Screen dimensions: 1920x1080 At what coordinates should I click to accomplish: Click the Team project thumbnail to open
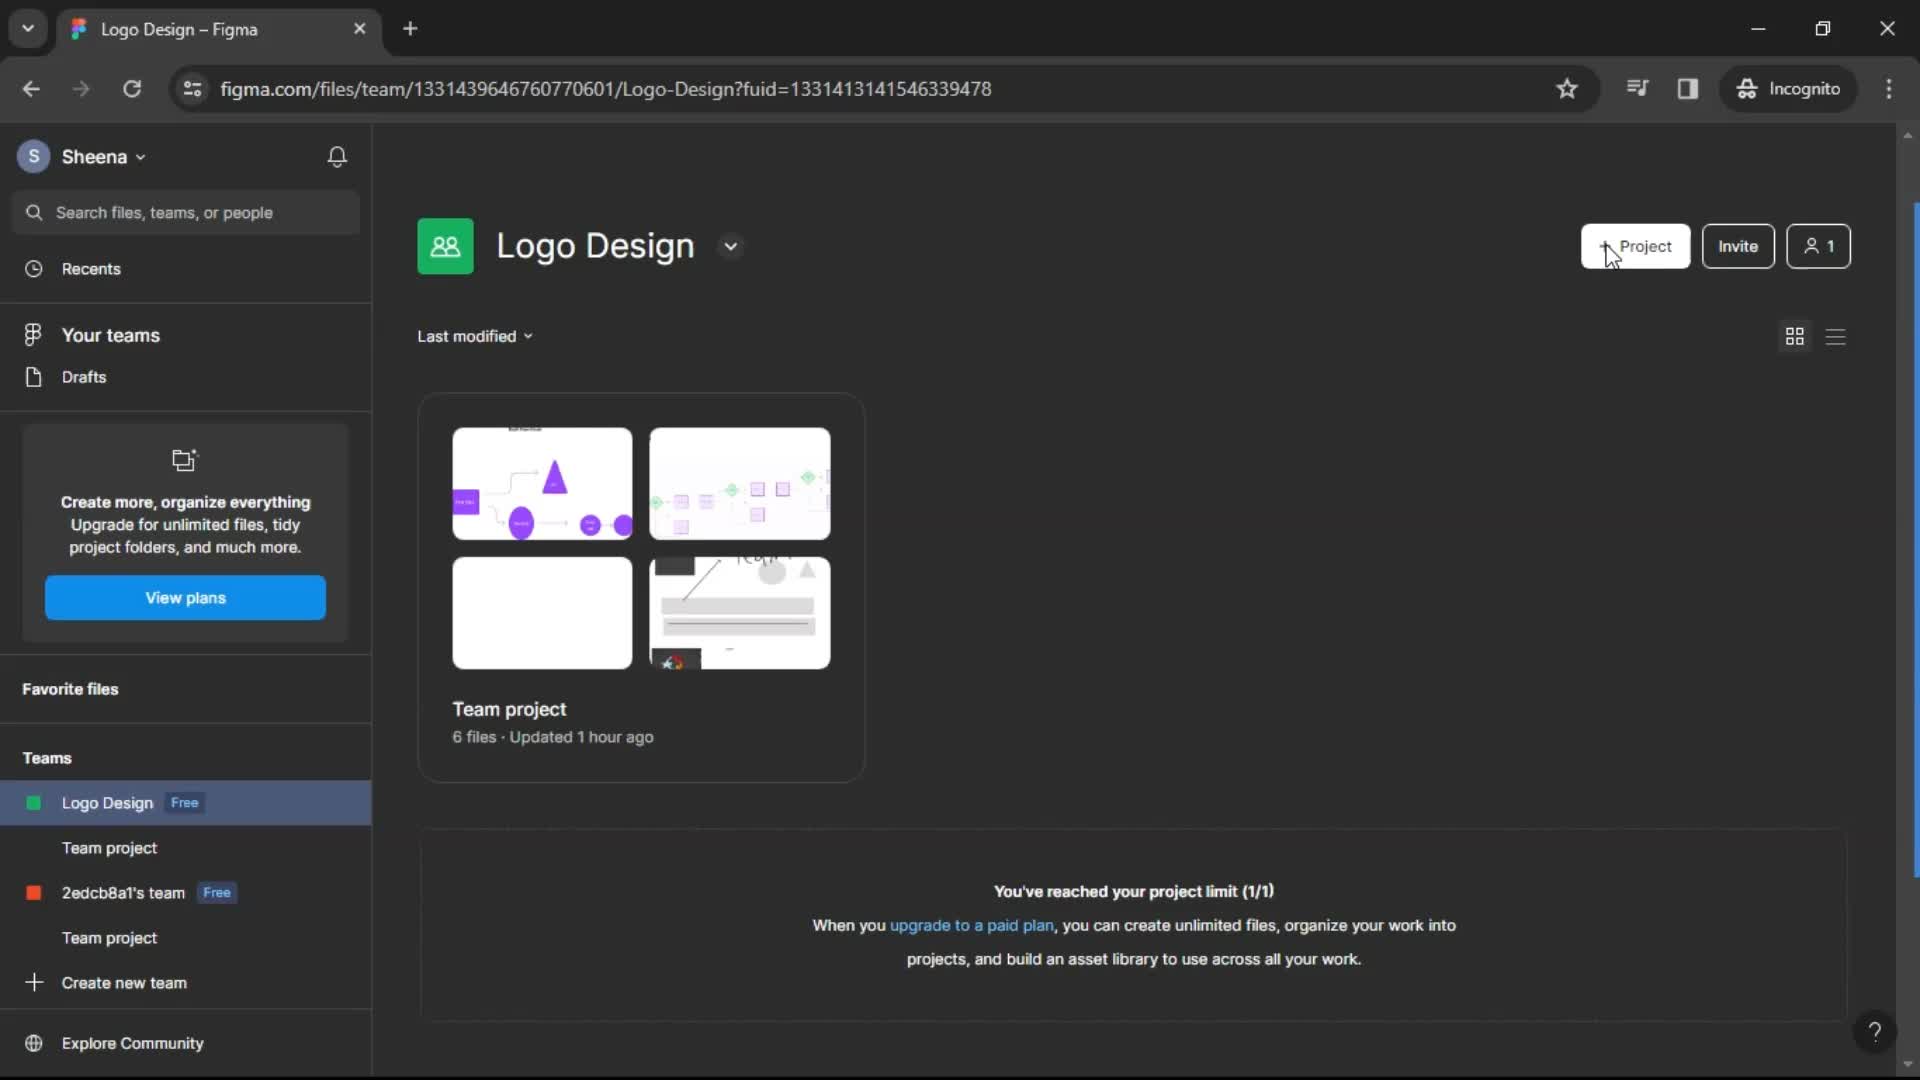[x=641, y=547]
